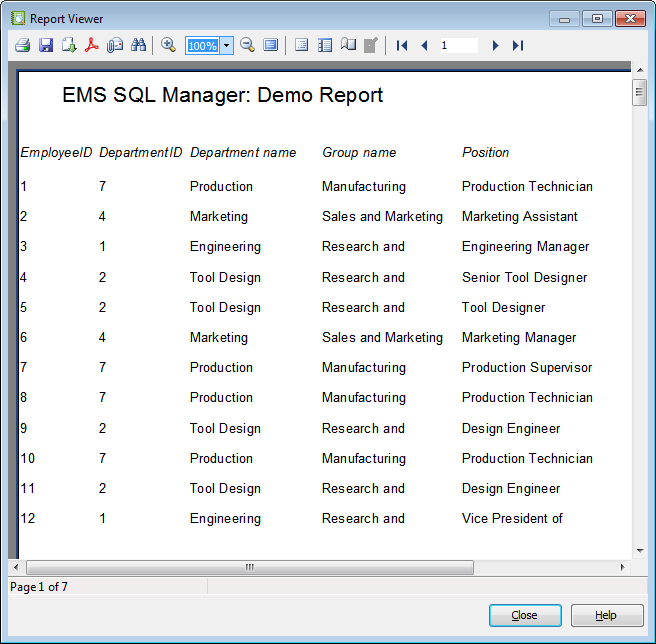Open page settings icon

click(x=348, y=45)
